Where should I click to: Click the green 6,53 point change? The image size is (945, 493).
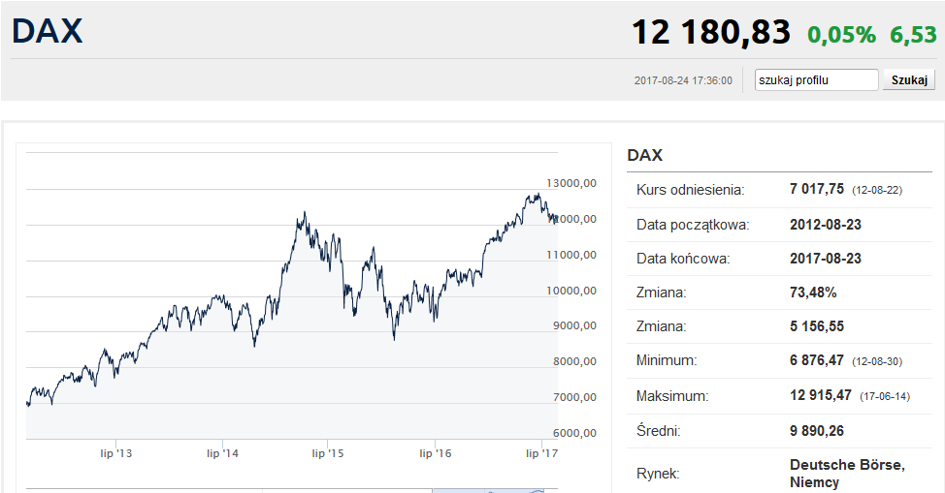(911, 35)
